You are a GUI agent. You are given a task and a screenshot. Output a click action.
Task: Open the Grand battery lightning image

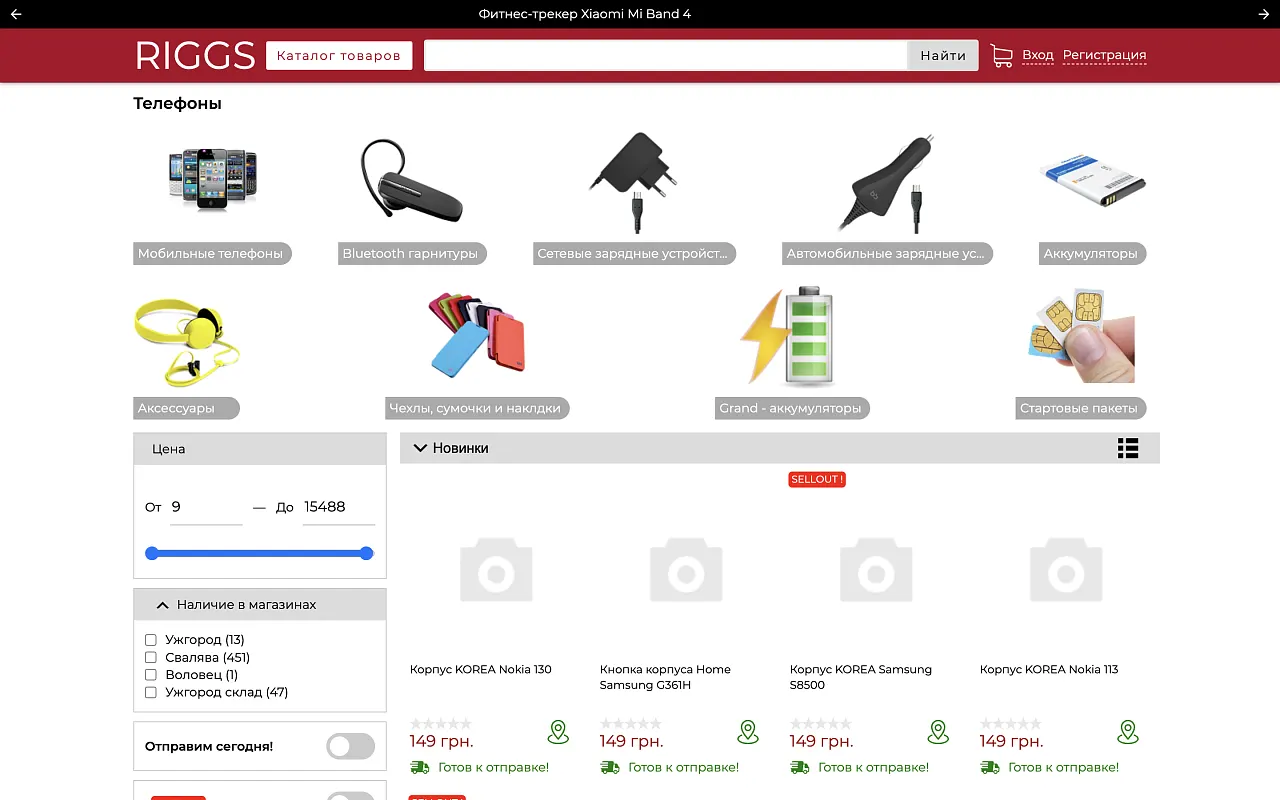pyautogui.click(x=790, y=336)
